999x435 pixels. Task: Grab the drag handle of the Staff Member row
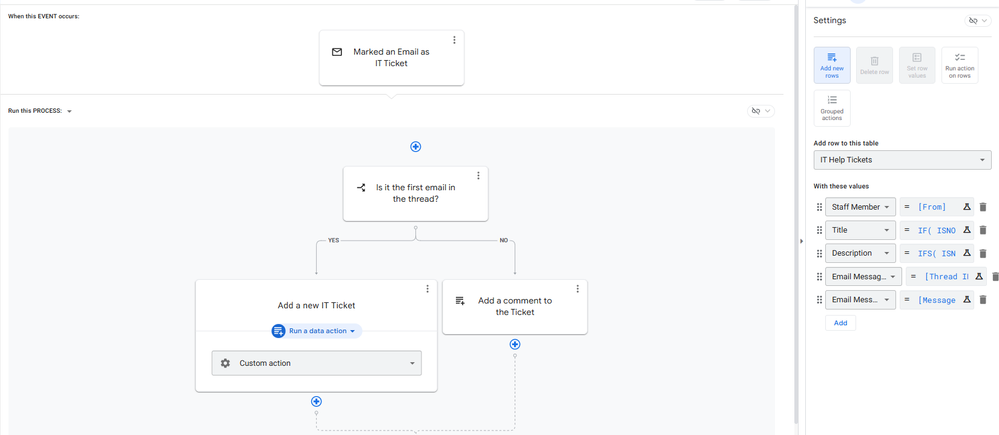click(819, 207)
